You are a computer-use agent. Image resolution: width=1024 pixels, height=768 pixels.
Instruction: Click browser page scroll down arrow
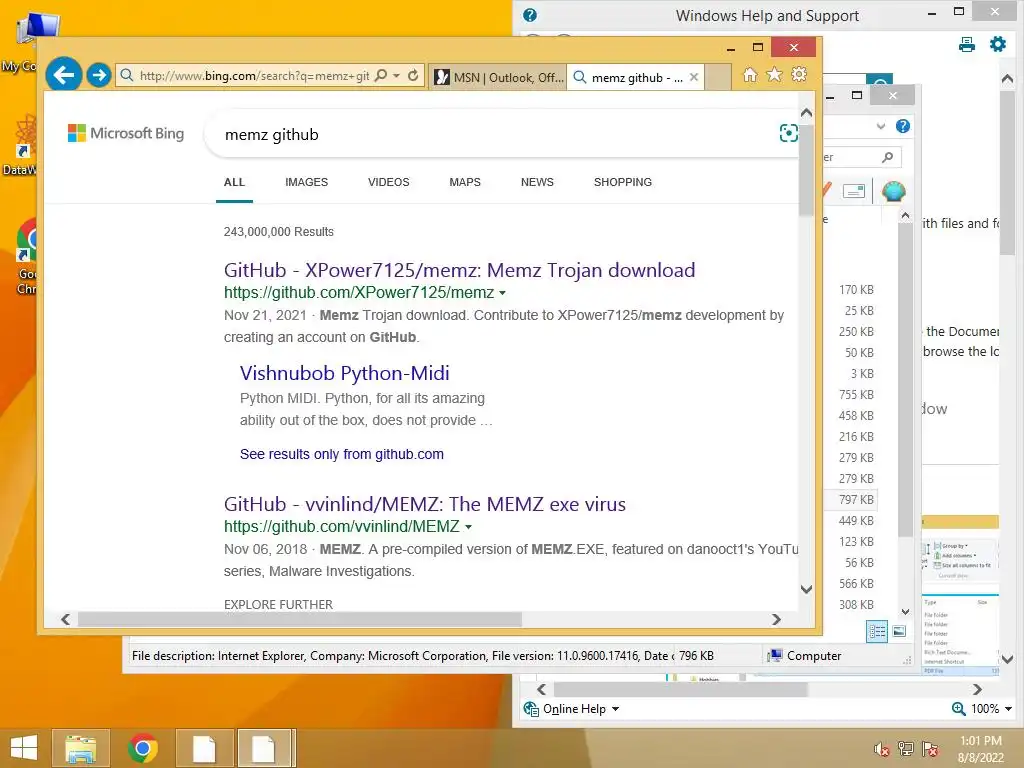[x=807, y=589]
